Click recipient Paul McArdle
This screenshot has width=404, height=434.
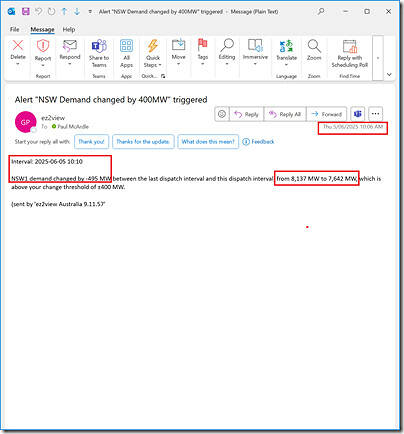tap(73, 127)
